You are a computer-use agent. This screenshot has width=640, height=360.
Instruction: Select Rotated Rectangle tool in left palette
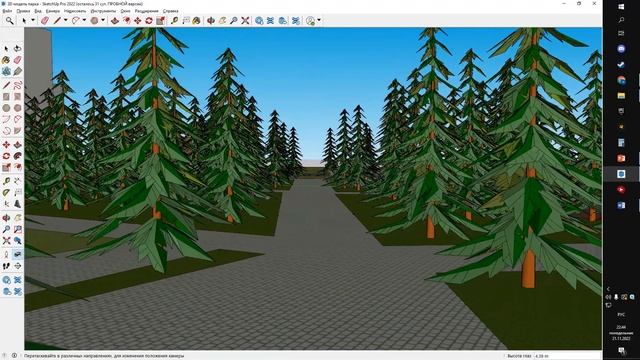[x=18, y=97]
